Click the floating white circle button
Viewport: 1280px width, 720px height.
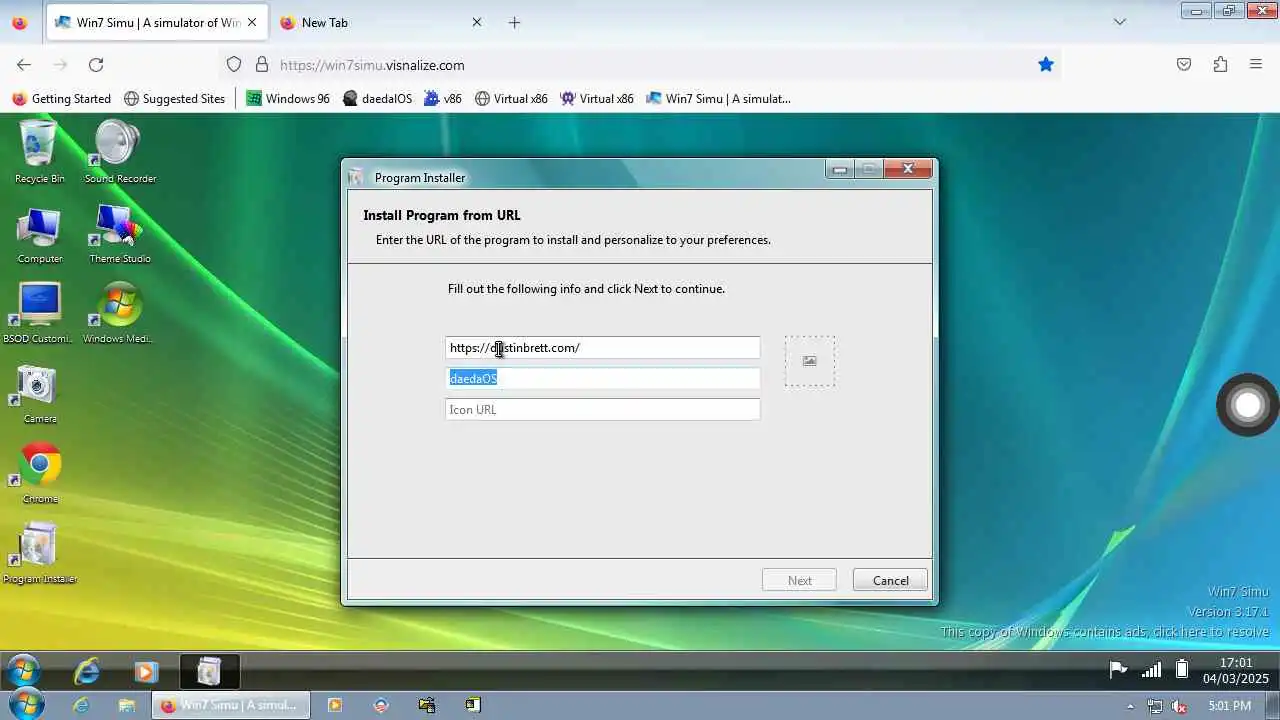[1247, 404]
